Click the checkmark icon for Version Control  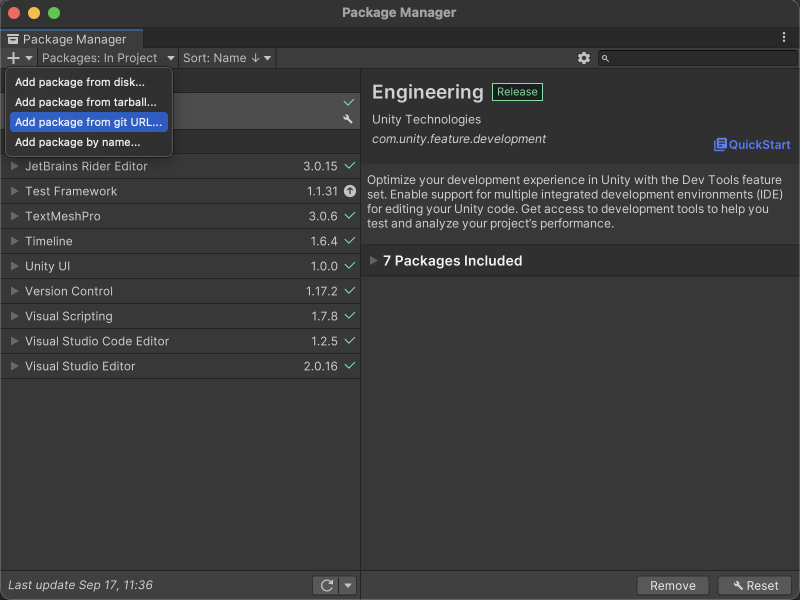pos(349,290)
